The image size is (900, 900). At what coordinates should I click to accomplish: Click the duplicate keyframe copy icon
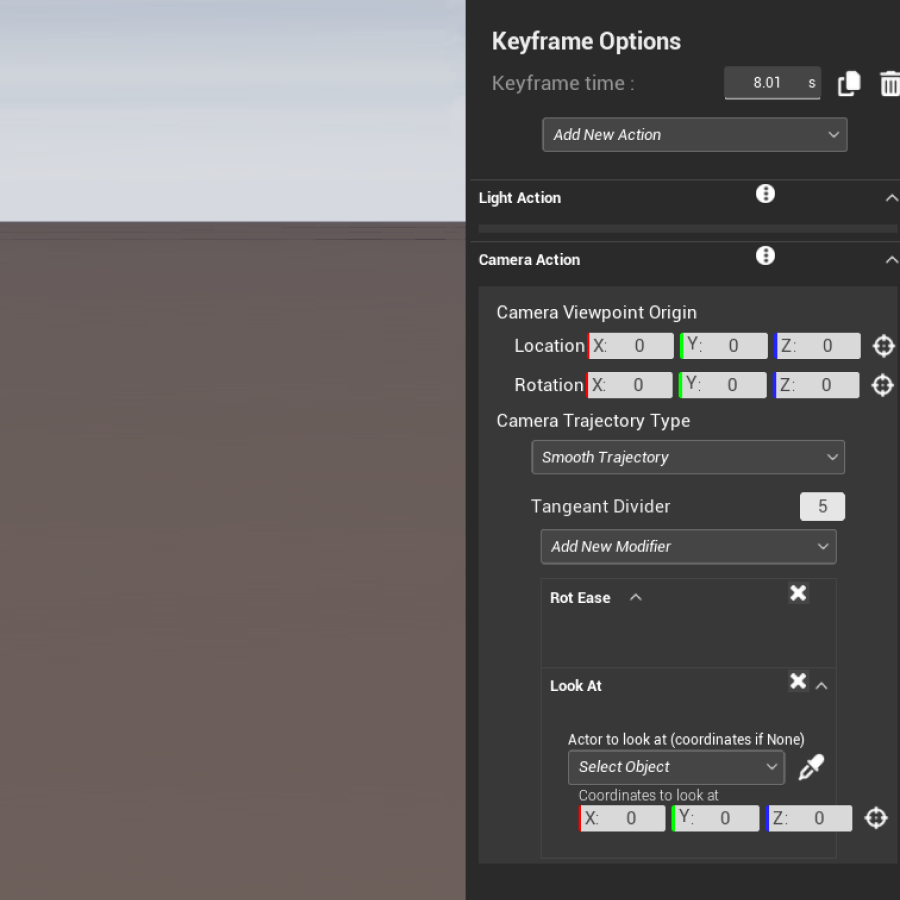848,84
